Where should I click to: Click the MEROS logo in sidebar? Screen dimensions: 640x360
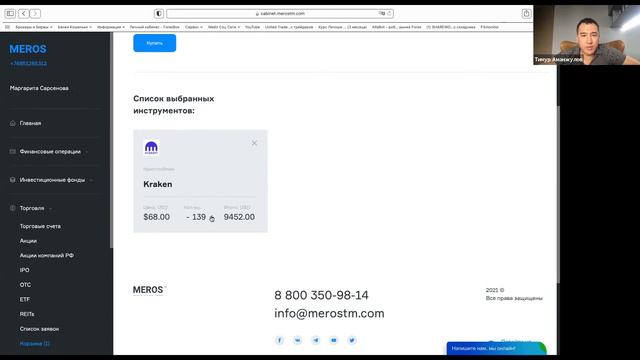(x=28, y=49)
